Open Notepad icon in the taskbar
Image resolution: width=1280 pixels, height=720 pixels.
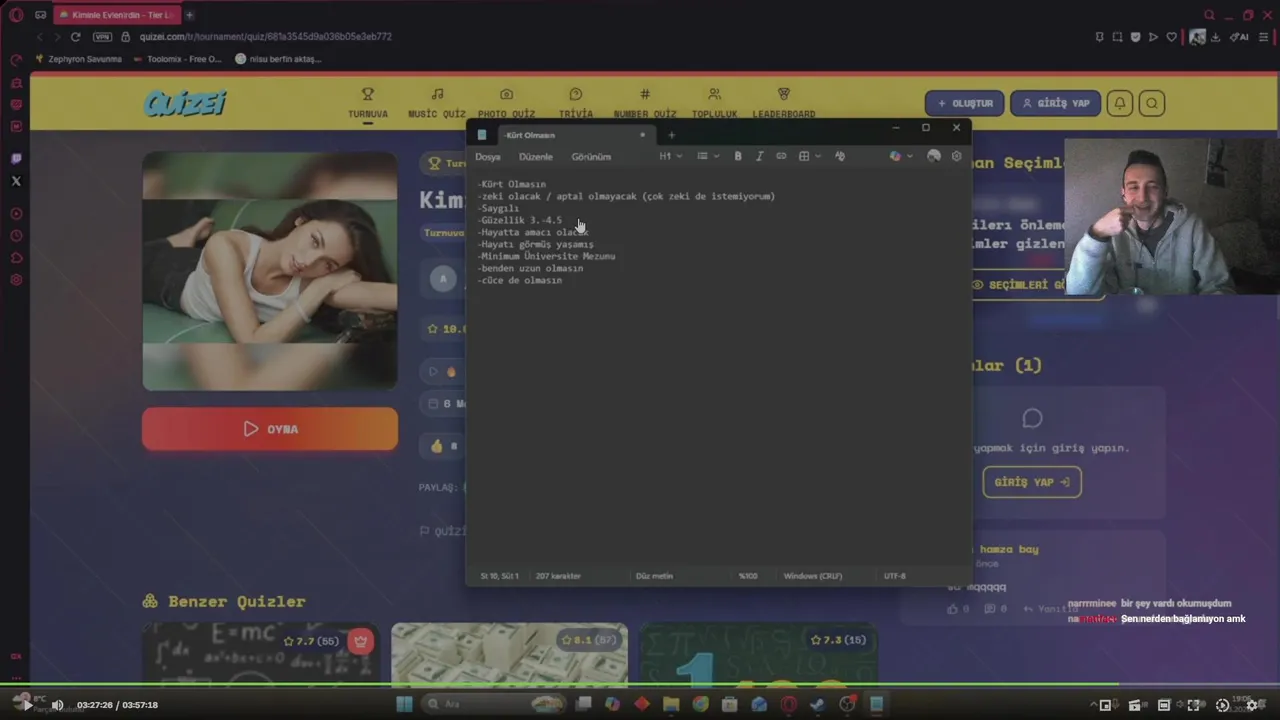pyautogui.click(x=877, y=704)
